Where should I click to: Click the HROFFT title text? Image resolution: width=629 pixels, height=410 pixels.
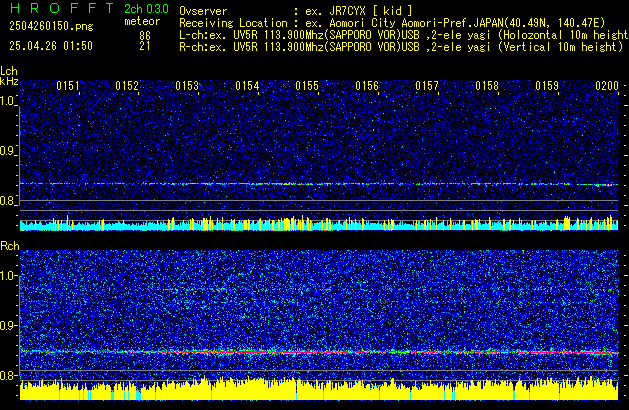(x=62, y=8)
